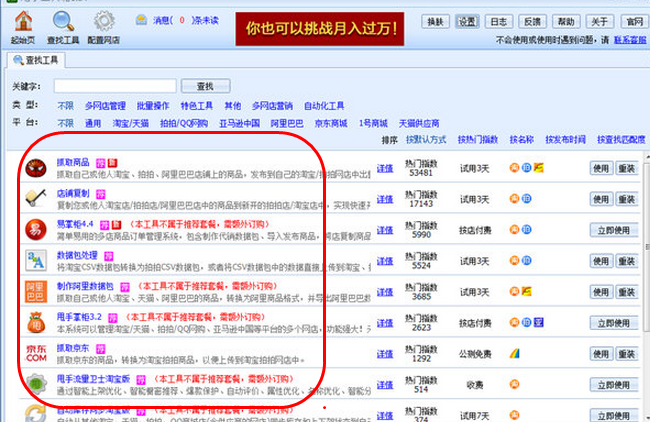The image size is (650, 422).
Task: Filter type by 特色工具
Action: (x=196, y=106)
